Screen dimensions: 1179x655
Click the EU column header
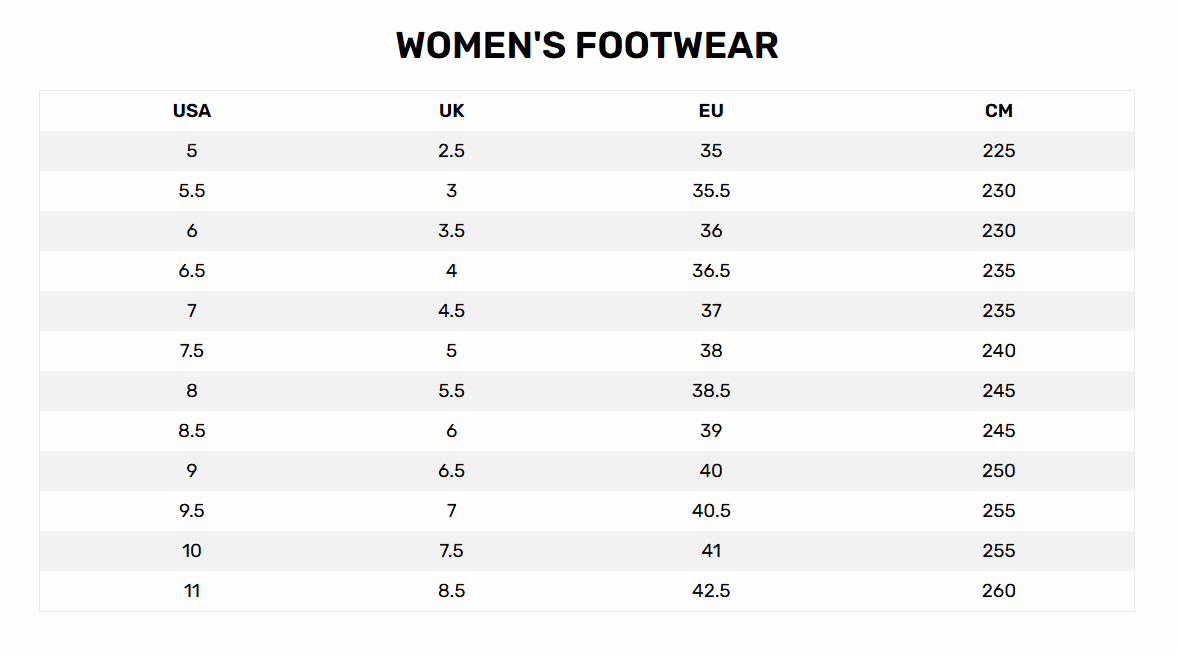click(711, 111)
